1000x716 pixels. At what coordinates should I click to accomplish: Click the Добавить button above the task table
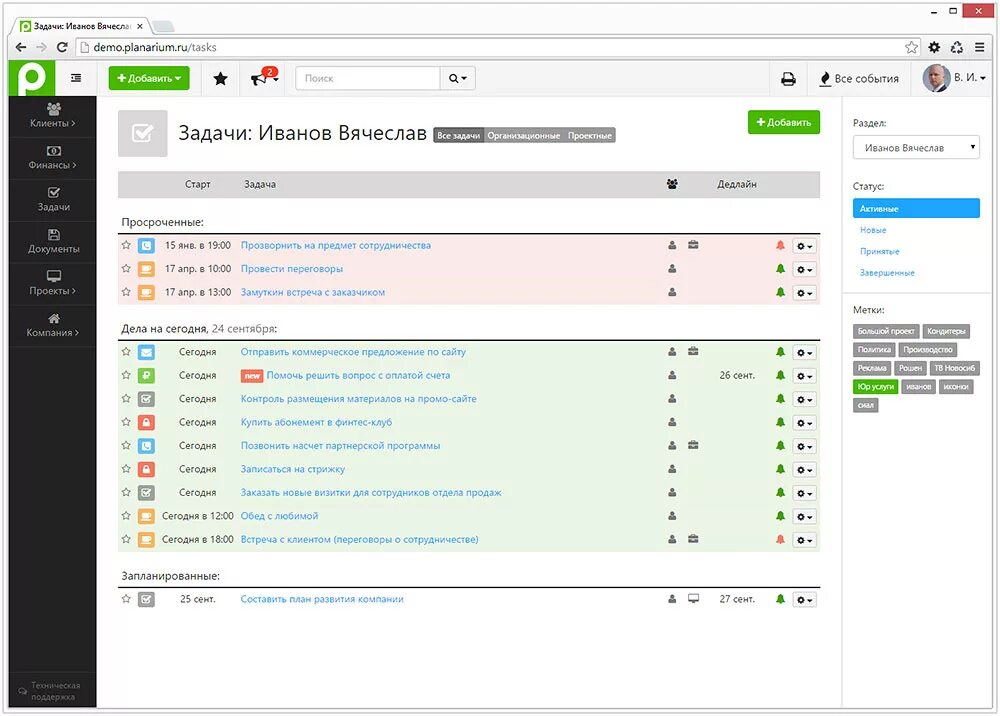click(x=784, y=122)
